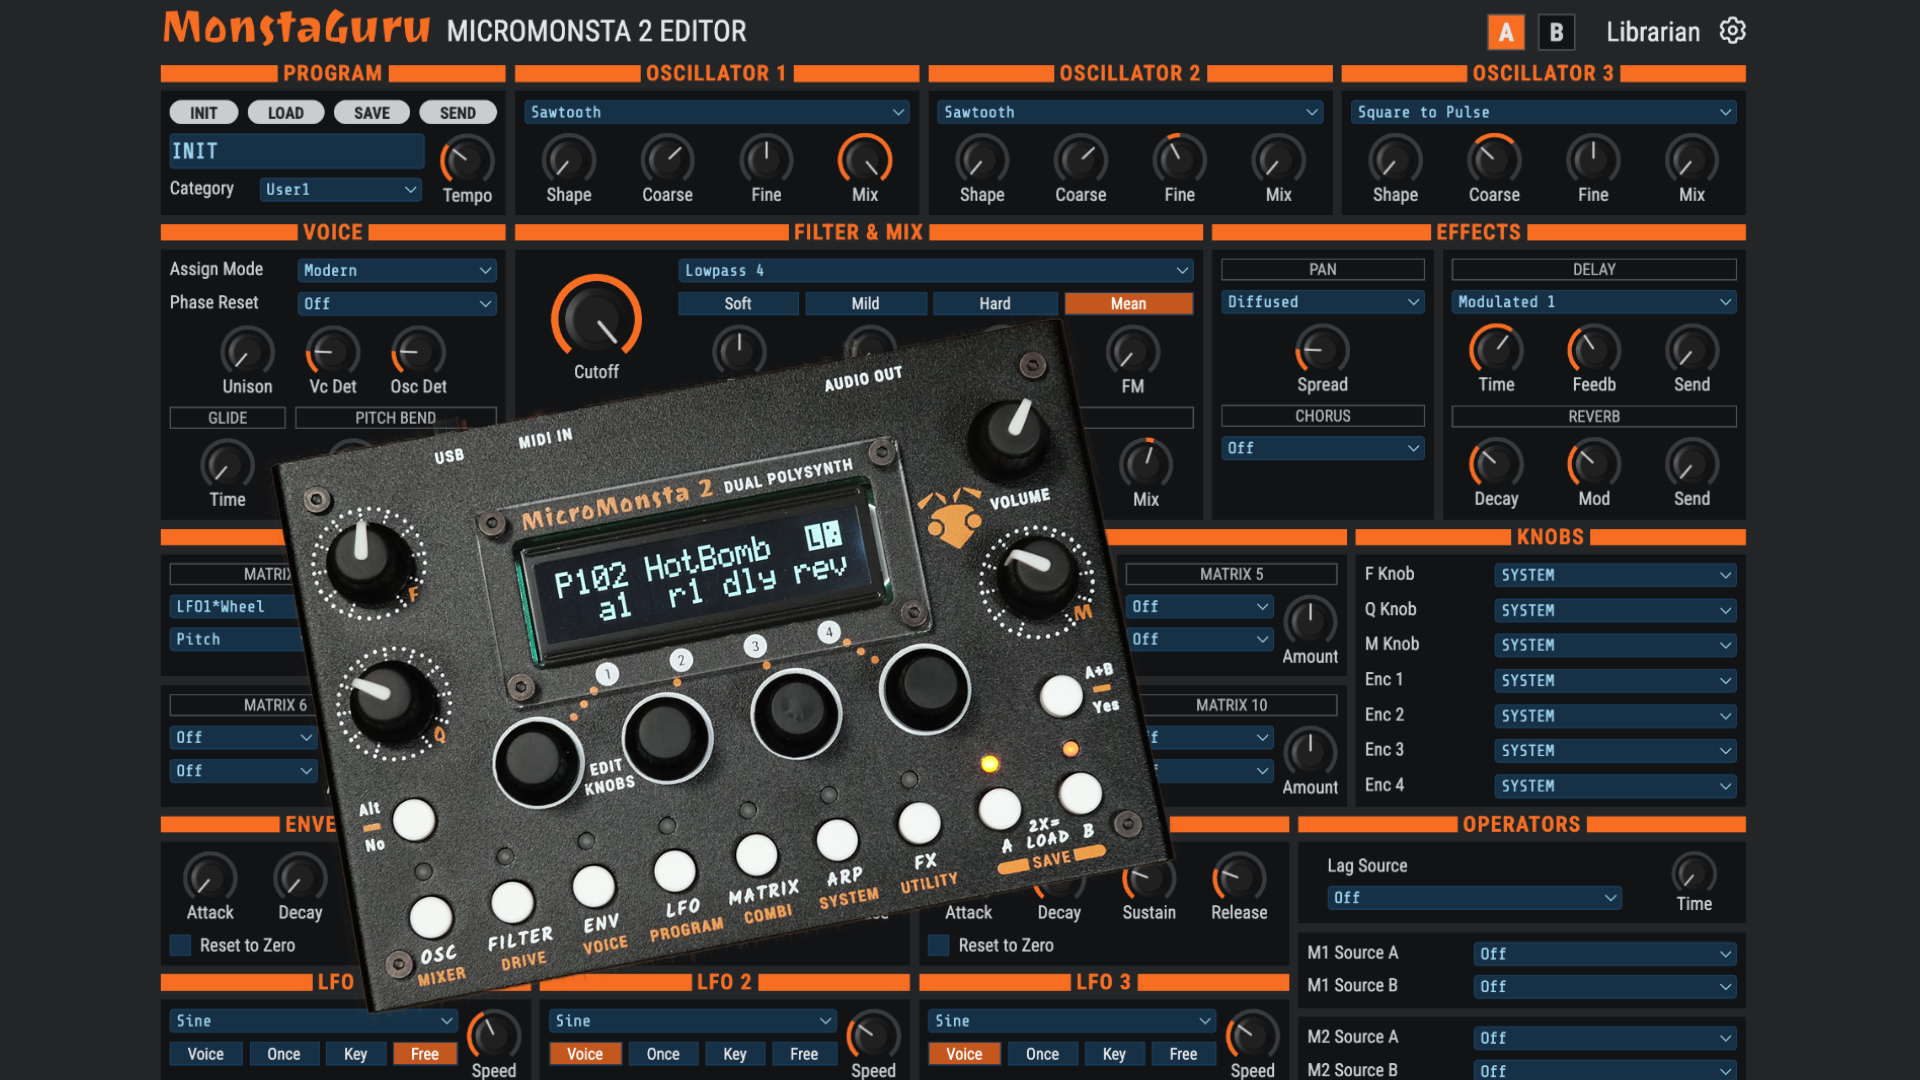Open the Assign Mode Modern dropdown
The height and width of the screenshot is (1080, 1920).
click(397, 270)
